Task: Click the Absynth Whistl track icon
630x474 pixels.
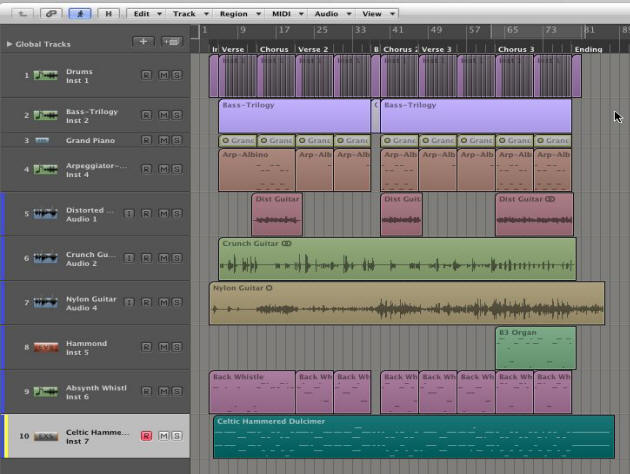Action: tap(45, 392)
